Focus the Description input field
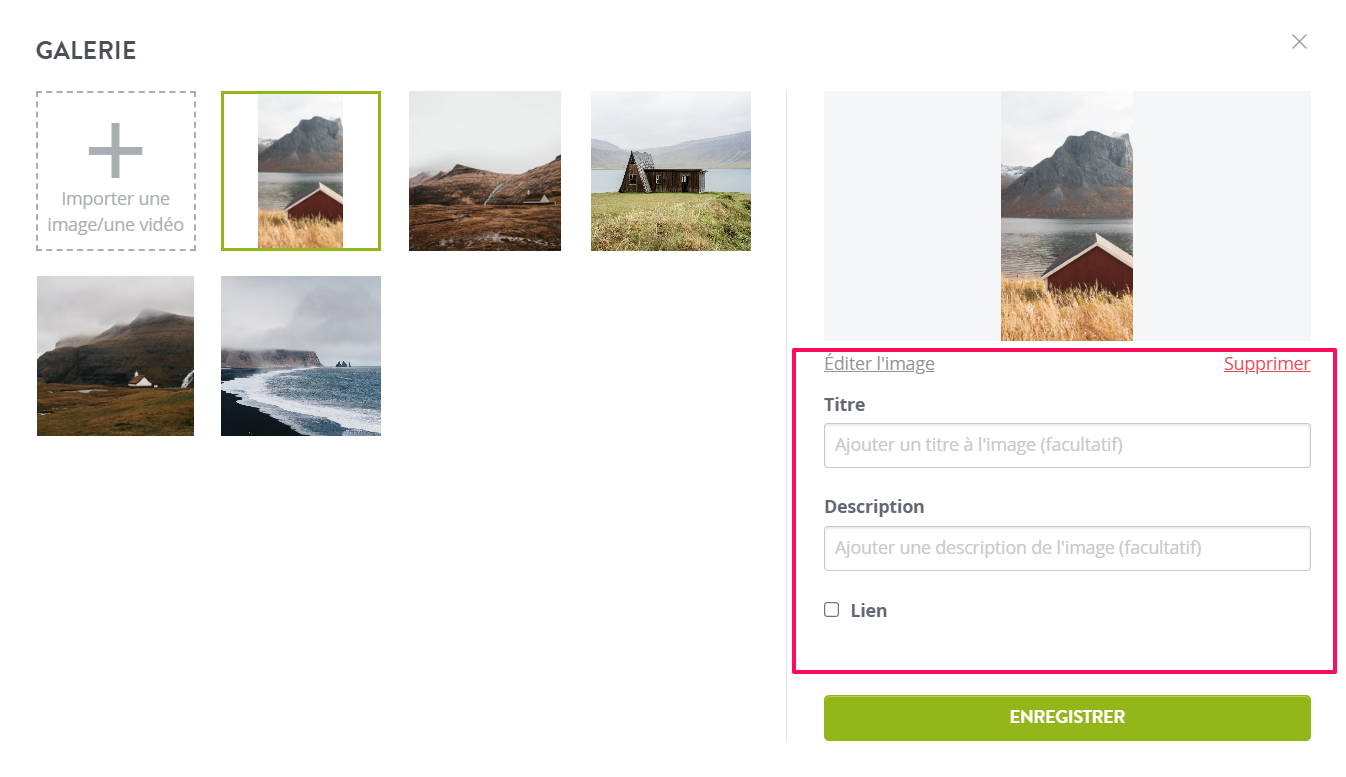Viewport: 1346px width, 777px height. (x=1067, y=548)
